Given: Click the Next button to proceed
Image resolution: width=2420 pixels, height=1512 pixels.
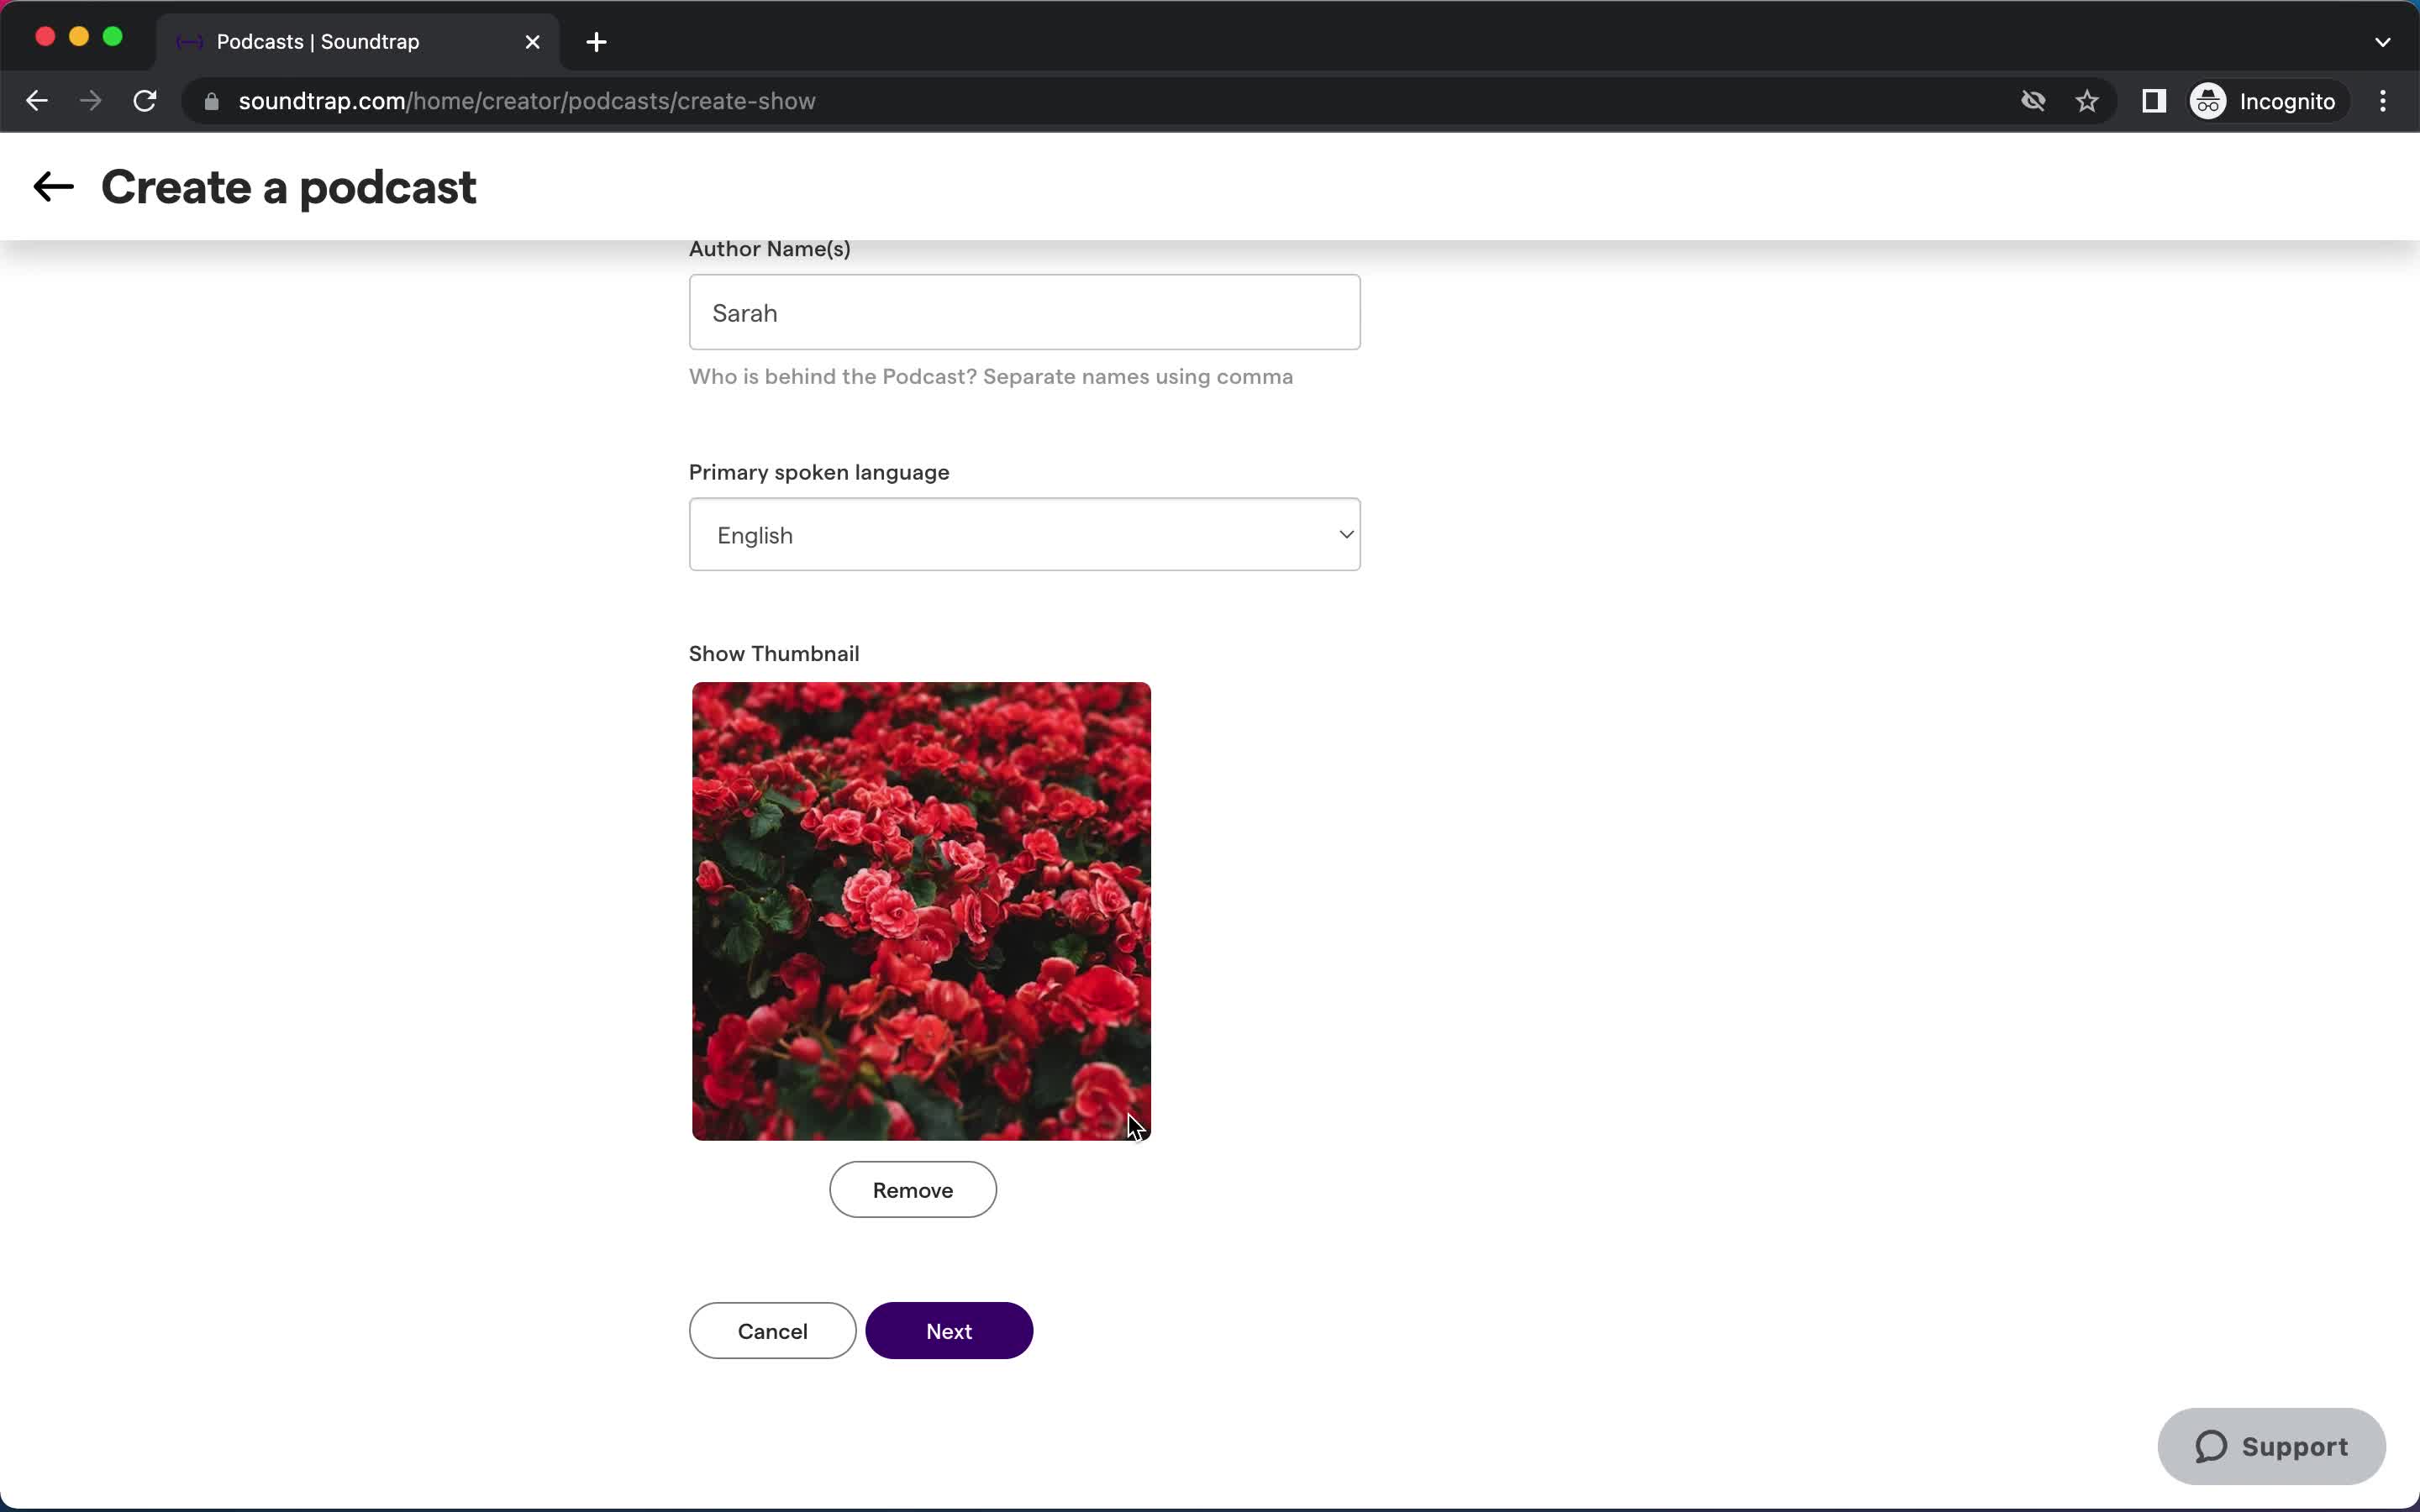Looking at the screenshot, I should [x=950, y=1329].
